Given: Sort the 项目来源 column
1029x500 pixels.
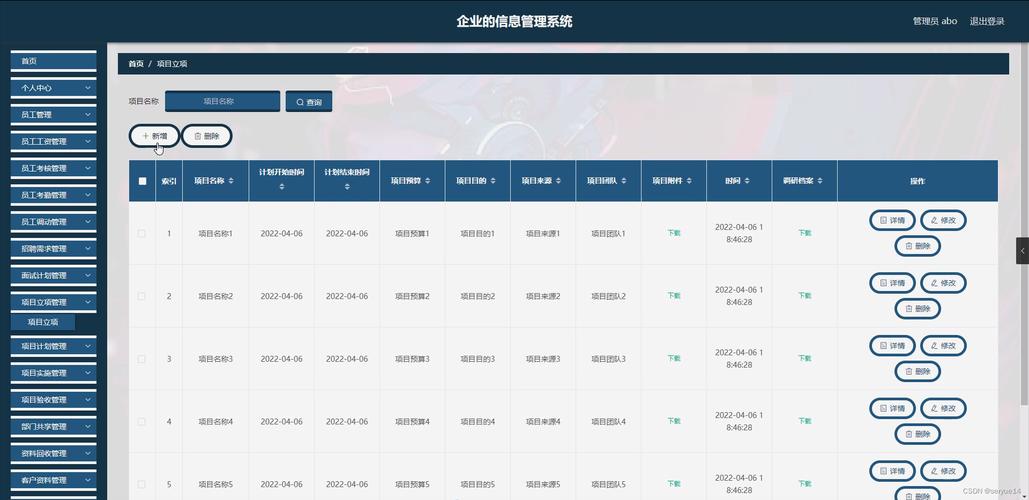Looking at the screenshot, I should pos(558,180).
